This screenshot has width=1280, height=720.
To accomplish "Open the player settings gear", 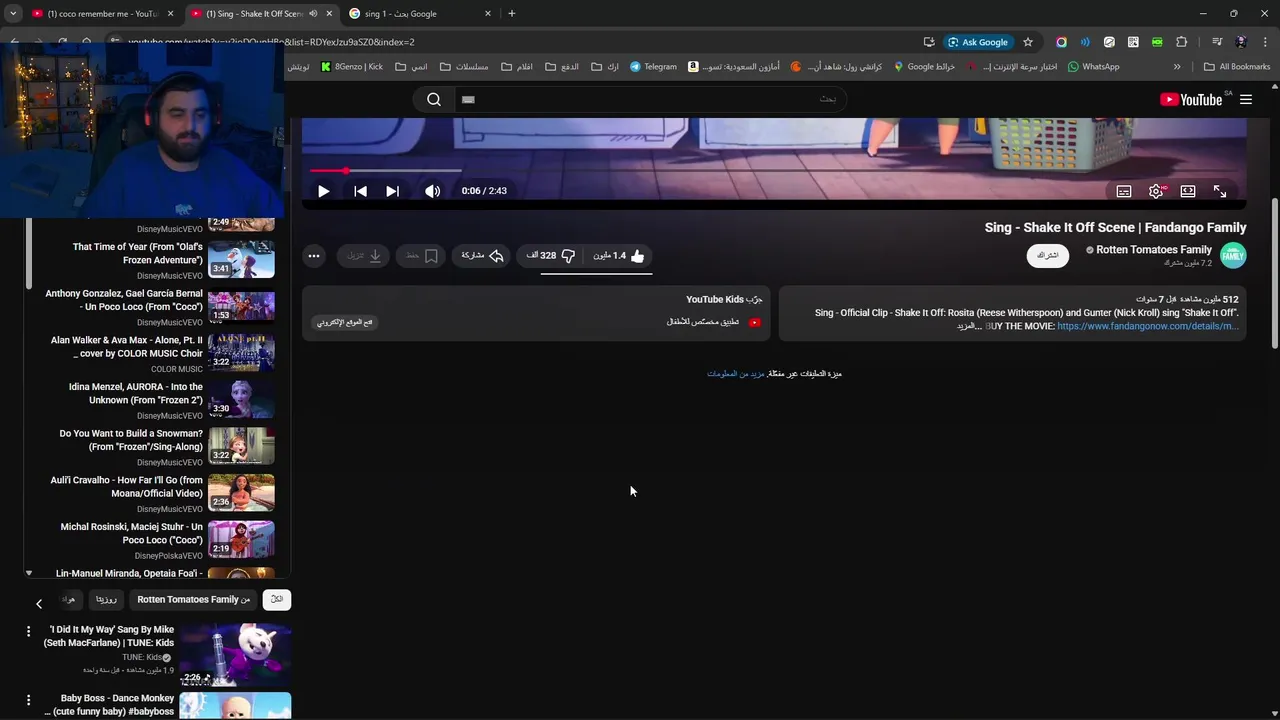I will tap(1156, 191).
